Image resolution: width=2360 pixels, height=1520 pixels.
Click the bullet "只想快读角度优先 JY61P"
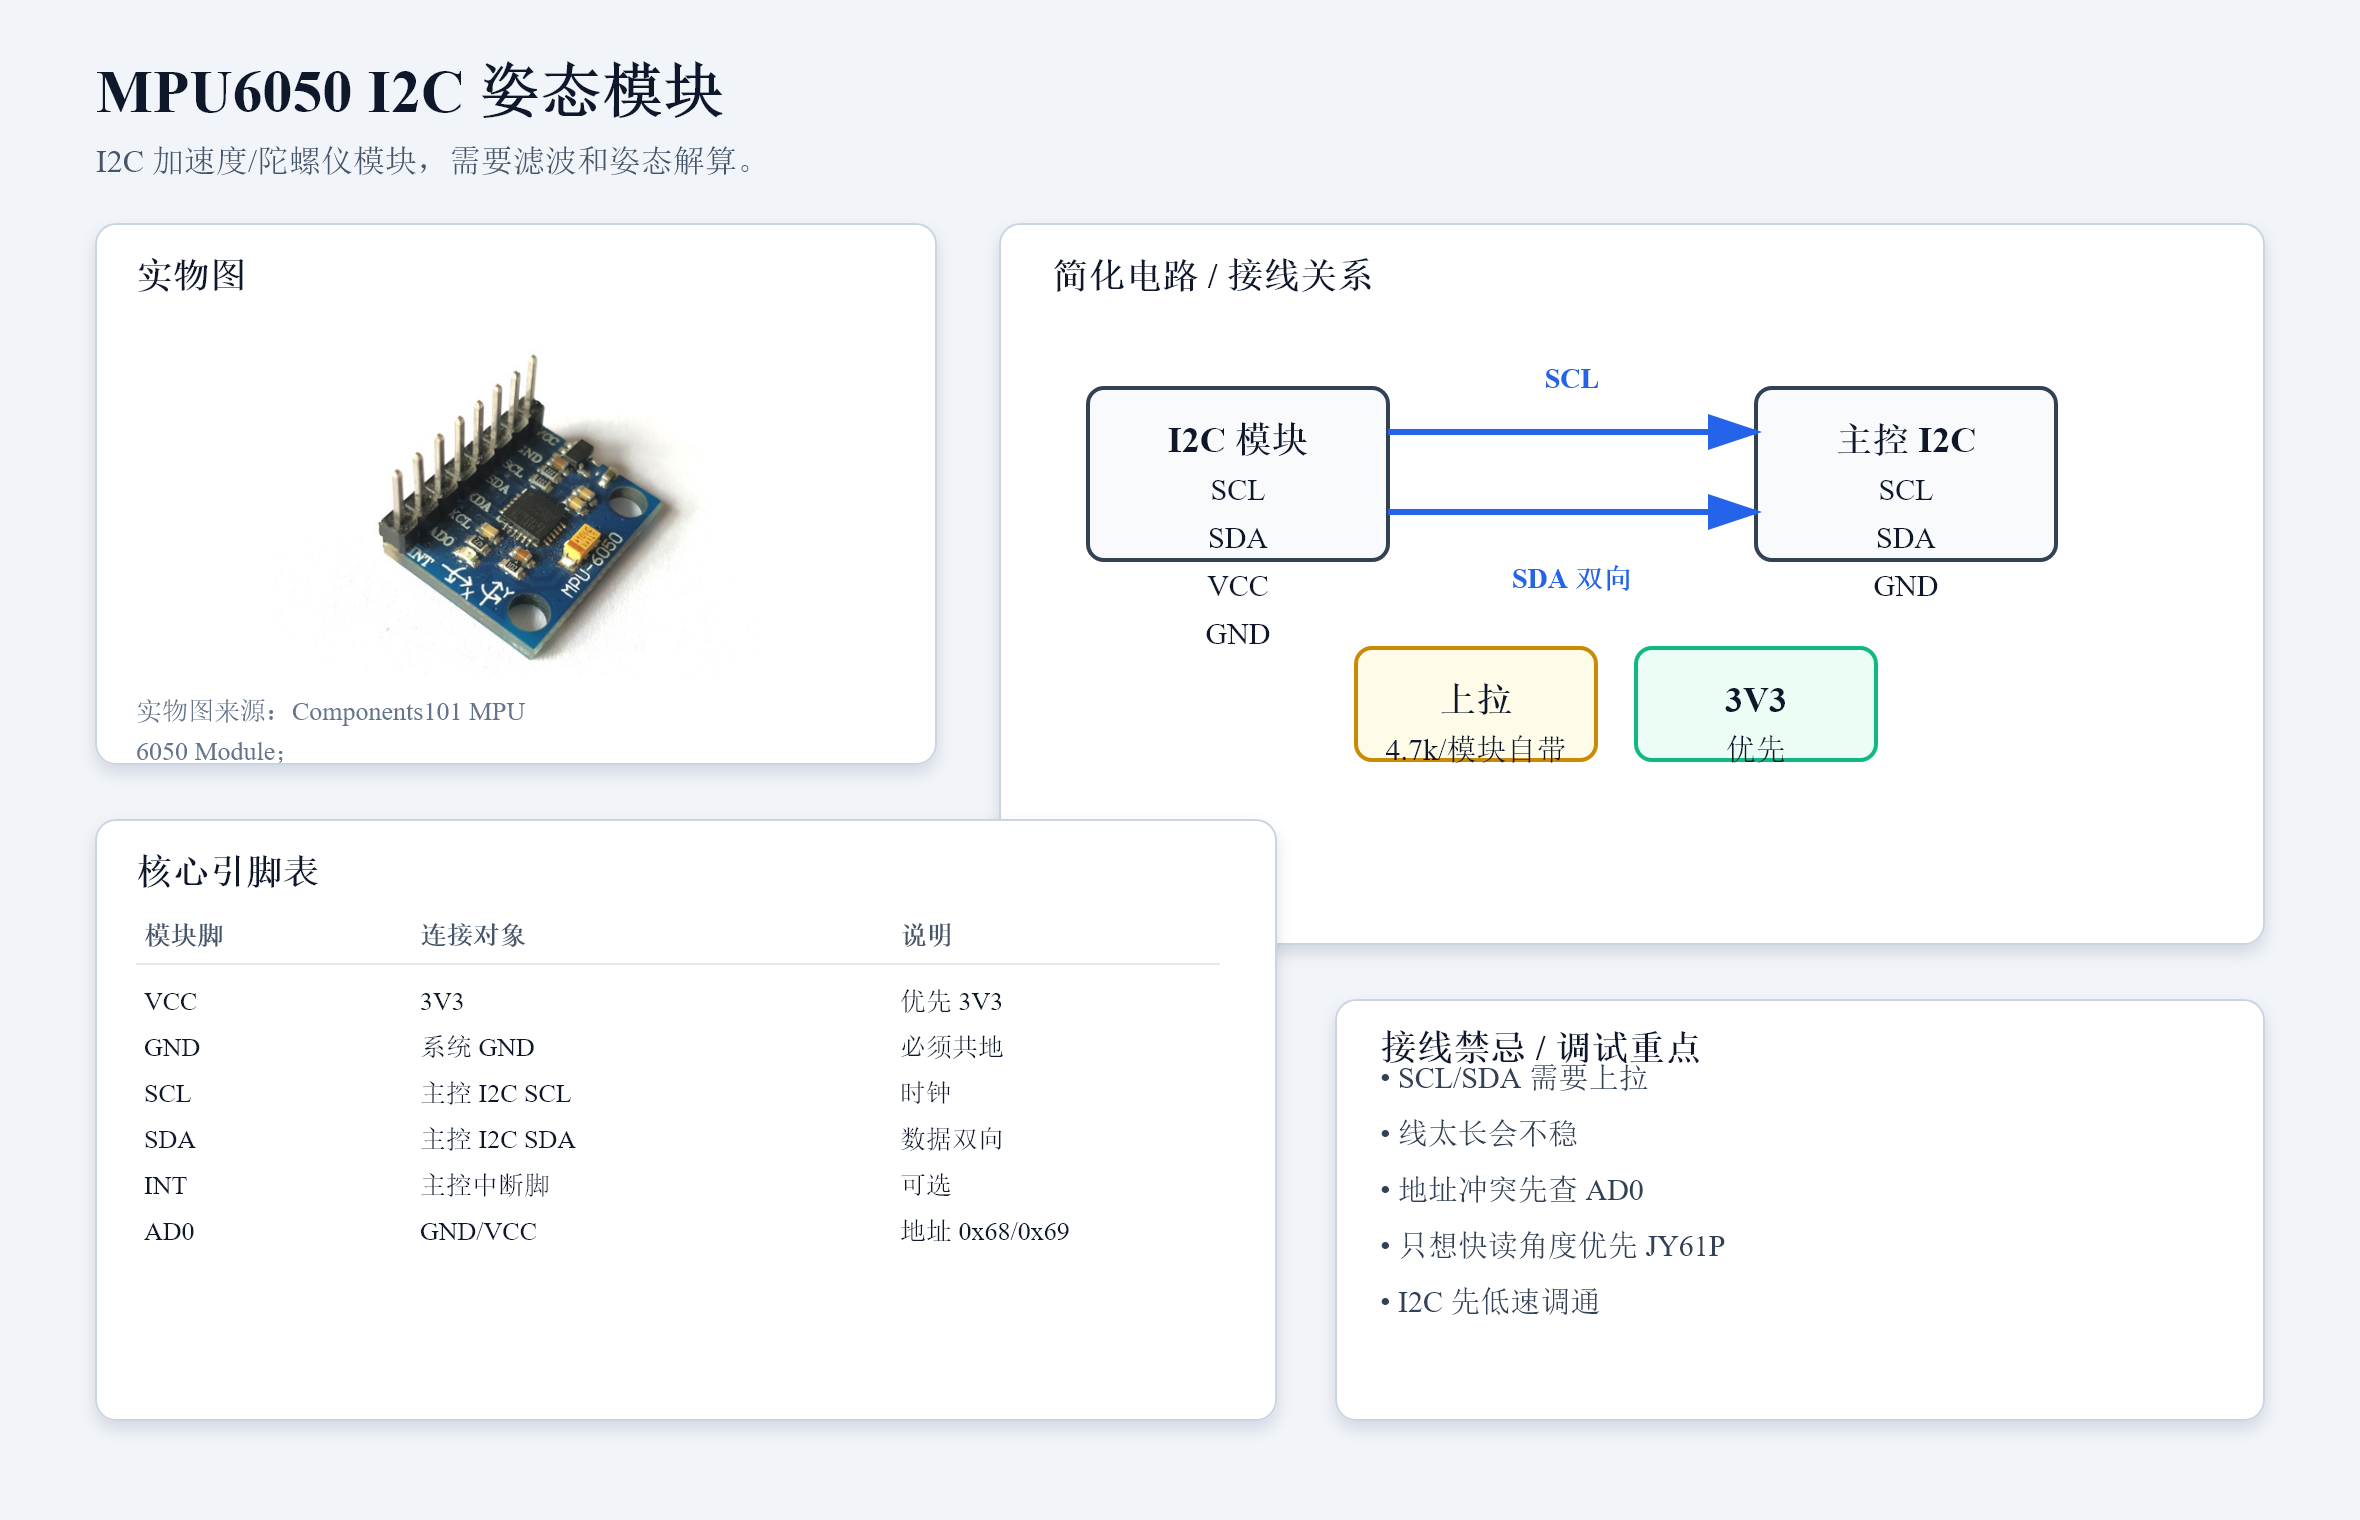(x=1553, y=1246)
